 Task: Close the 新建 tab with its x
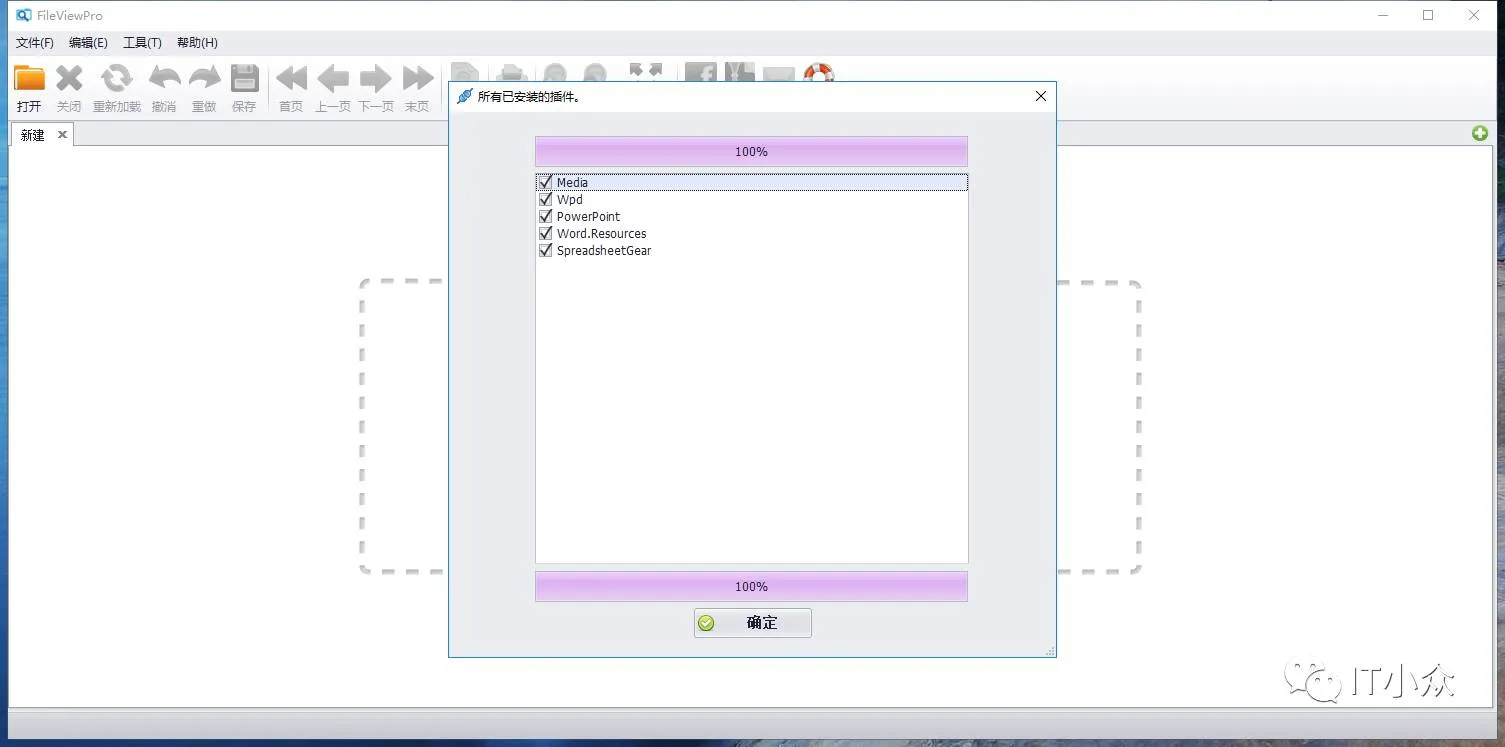tap(62, 134)
